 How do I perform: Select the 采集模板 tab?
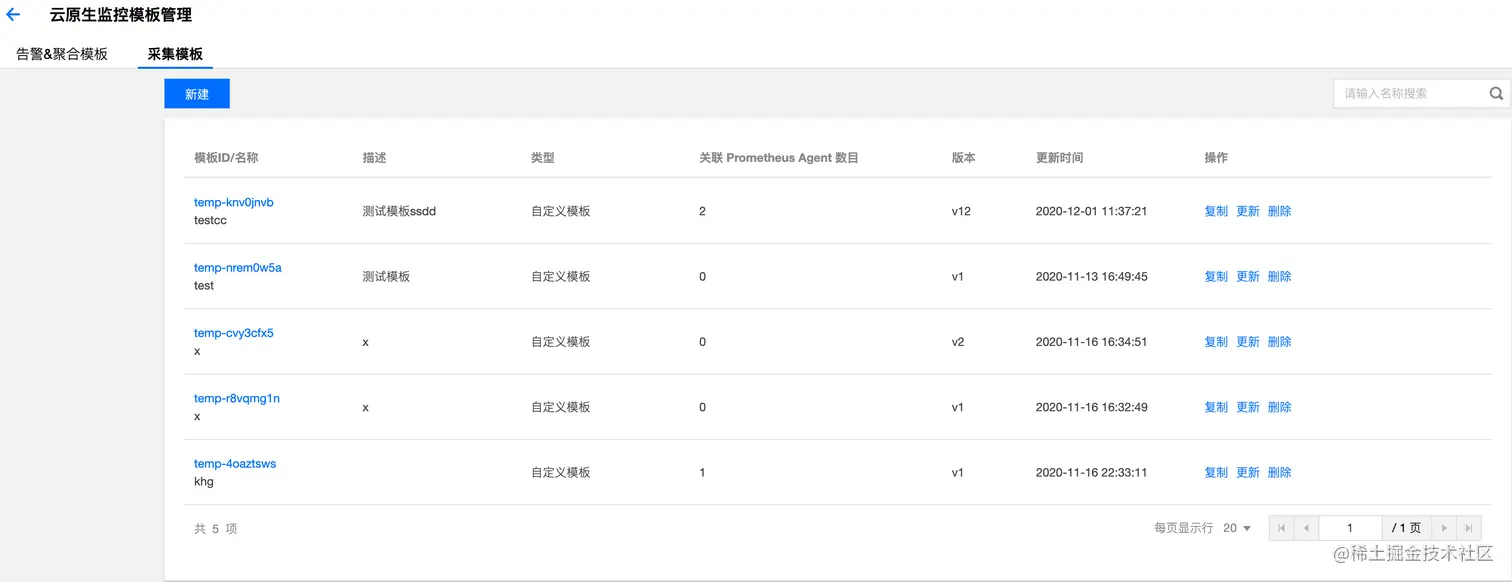[175, 54]
